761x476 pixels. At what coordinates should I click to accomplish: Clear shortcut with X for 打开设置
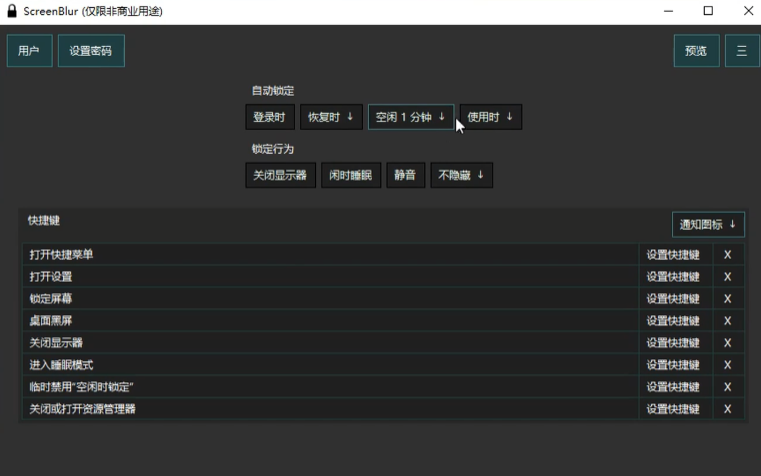[x=727, y=277]
